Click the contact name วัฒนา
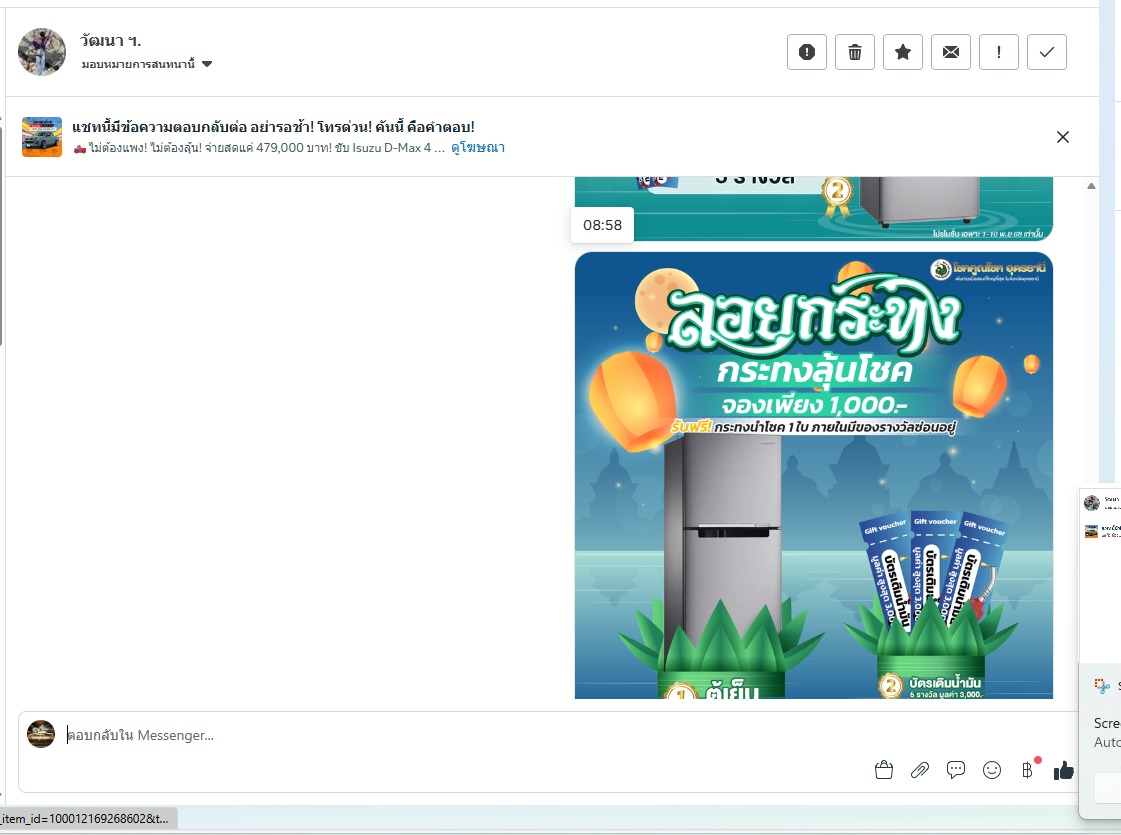The image size is (1121, 835). coord(111,41)
